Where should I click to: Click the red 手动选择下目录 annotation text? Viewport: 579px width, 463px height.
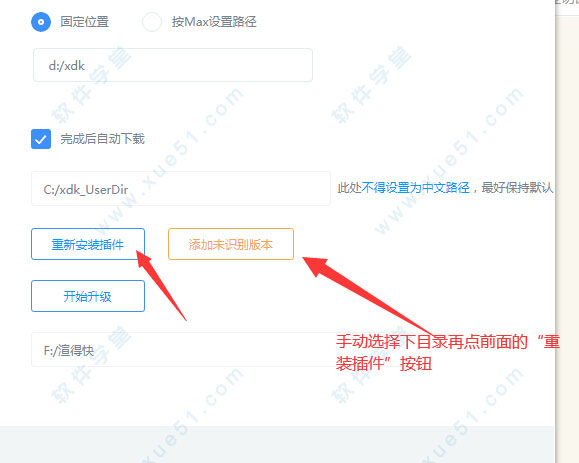pyautogui.click(x=376, y=342)
